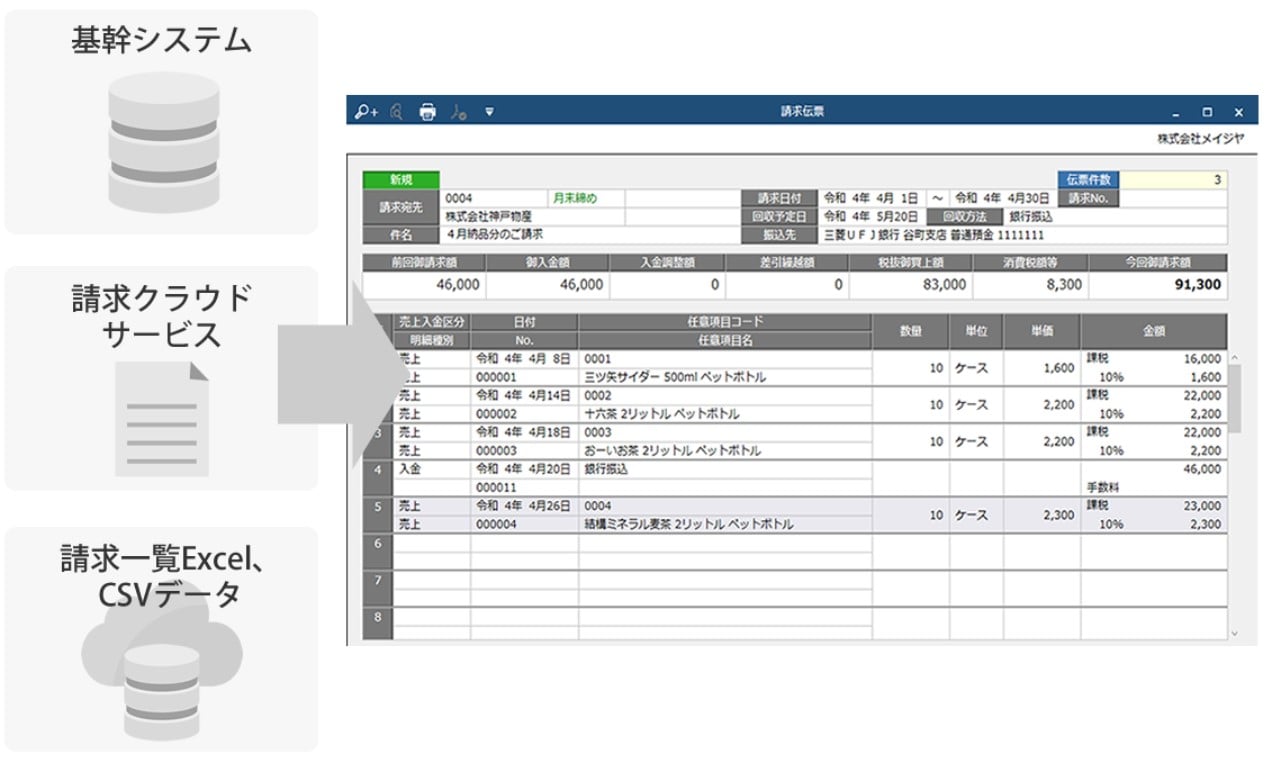Minimize the 請求伝票 window
Viewport: 1271px width, 767px height.
[x=1175, y=113]
